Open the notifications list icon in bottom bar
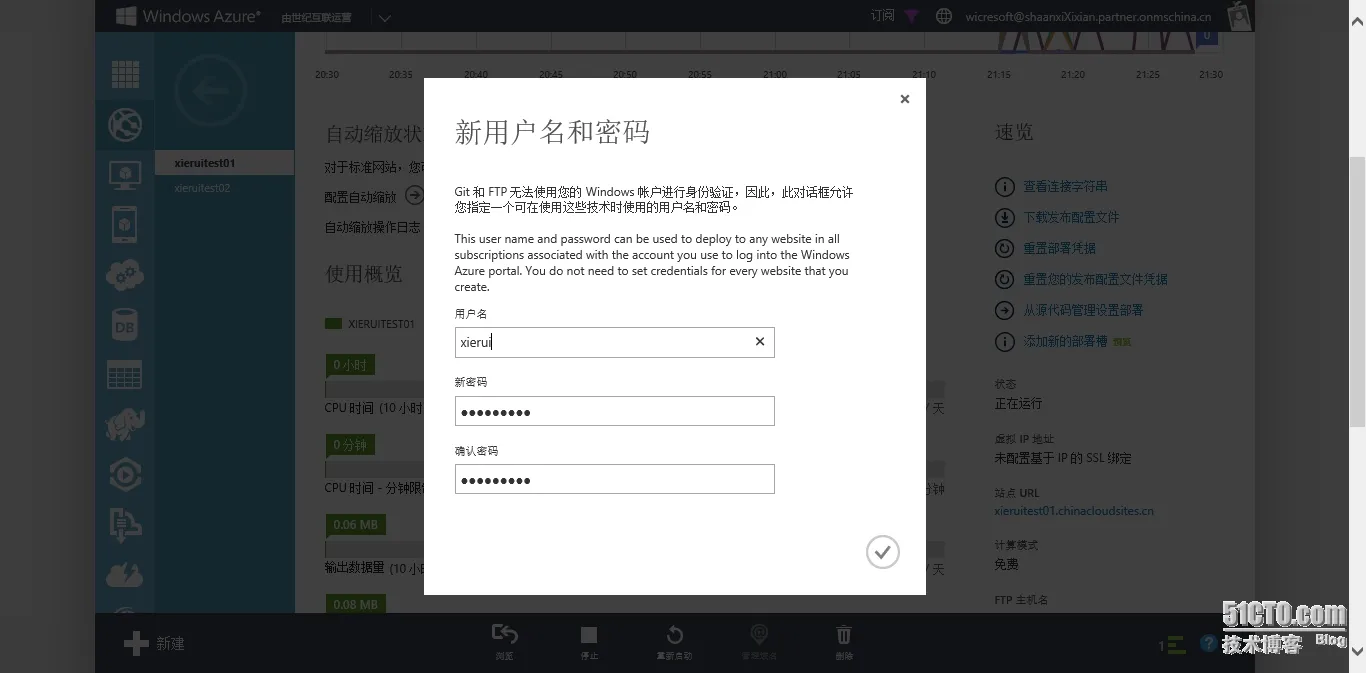Viewport: 1366px width, 673px height. 1173,645
